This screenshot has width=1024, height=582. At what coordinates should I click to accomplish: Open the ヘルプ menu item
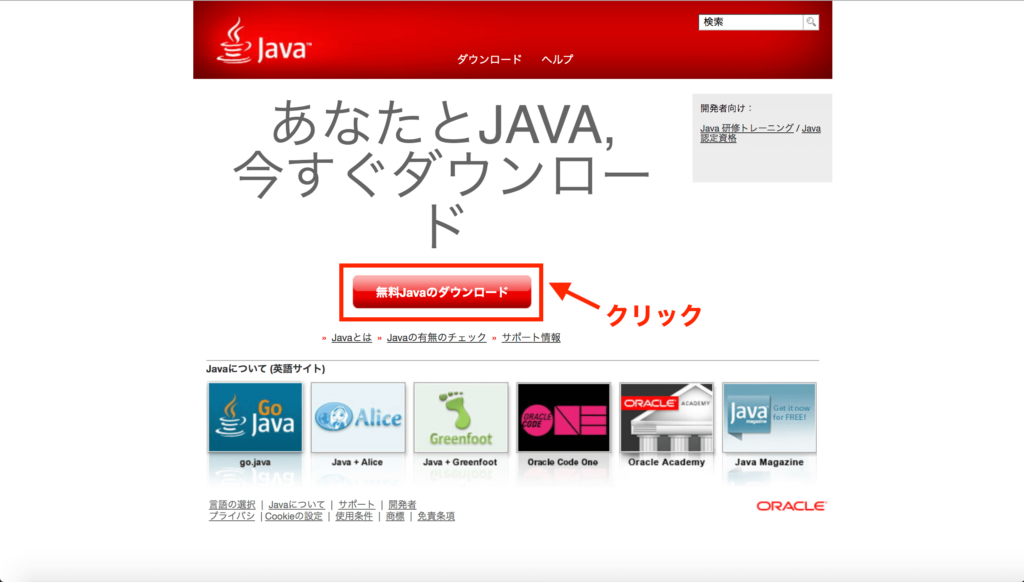(557, 59)
